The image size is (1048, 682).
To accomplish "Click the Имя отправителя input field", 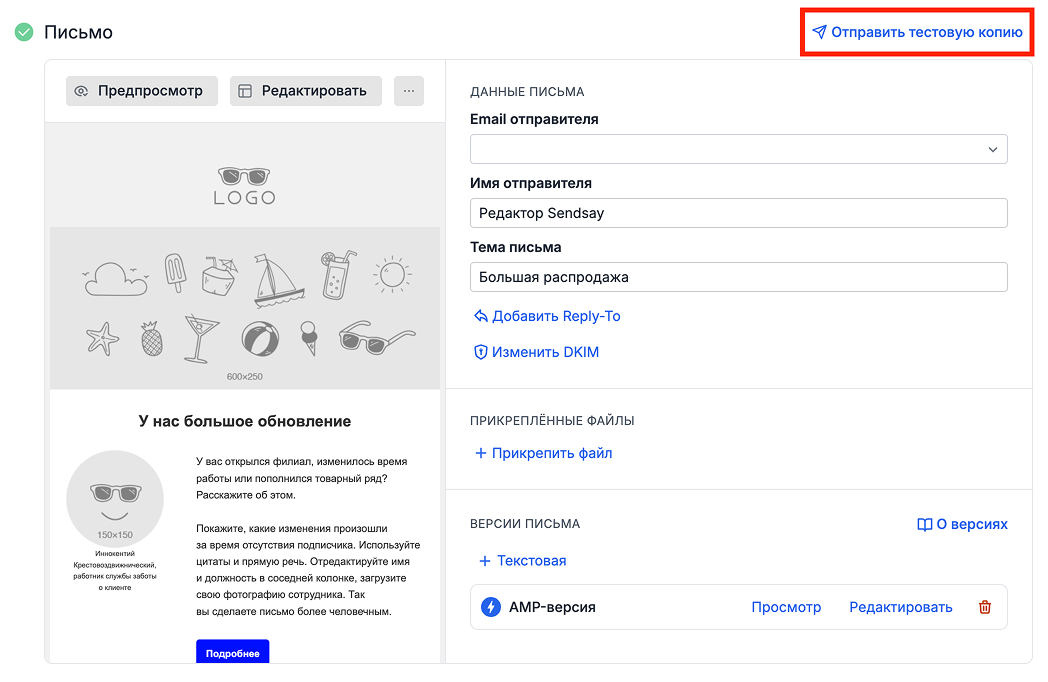I will pyautogui.click(x=738, y=213).
